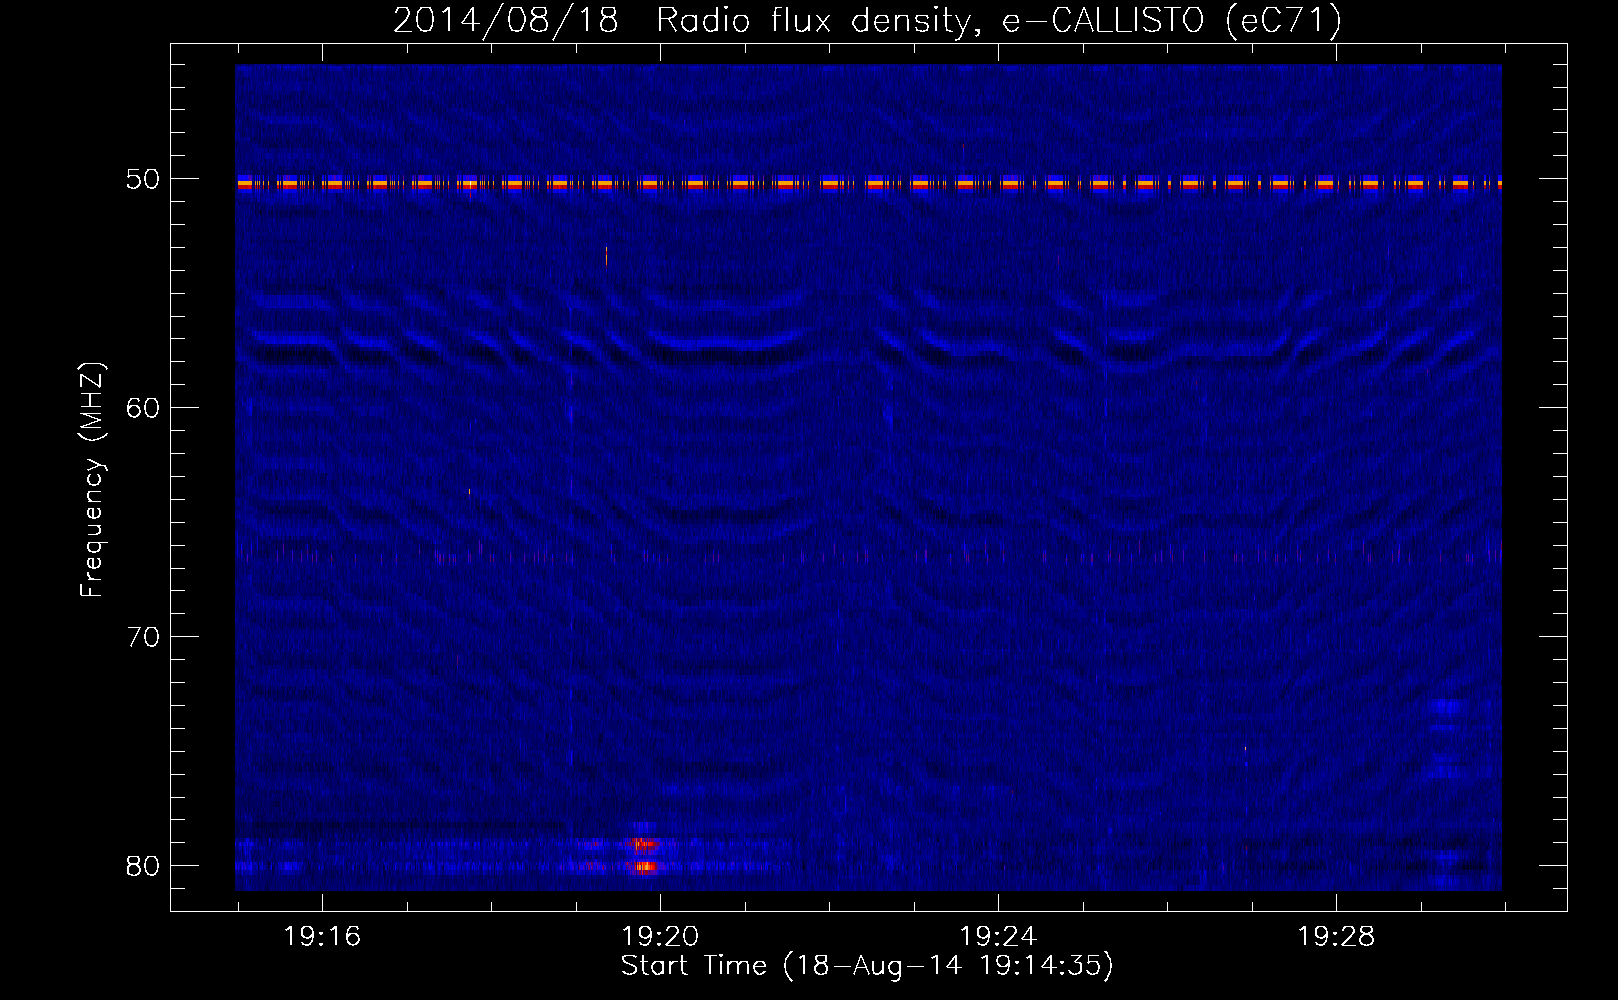Click the 80 frequency tick label
This screenshot has width=1618, height=1000.
(x=143, y=866)
